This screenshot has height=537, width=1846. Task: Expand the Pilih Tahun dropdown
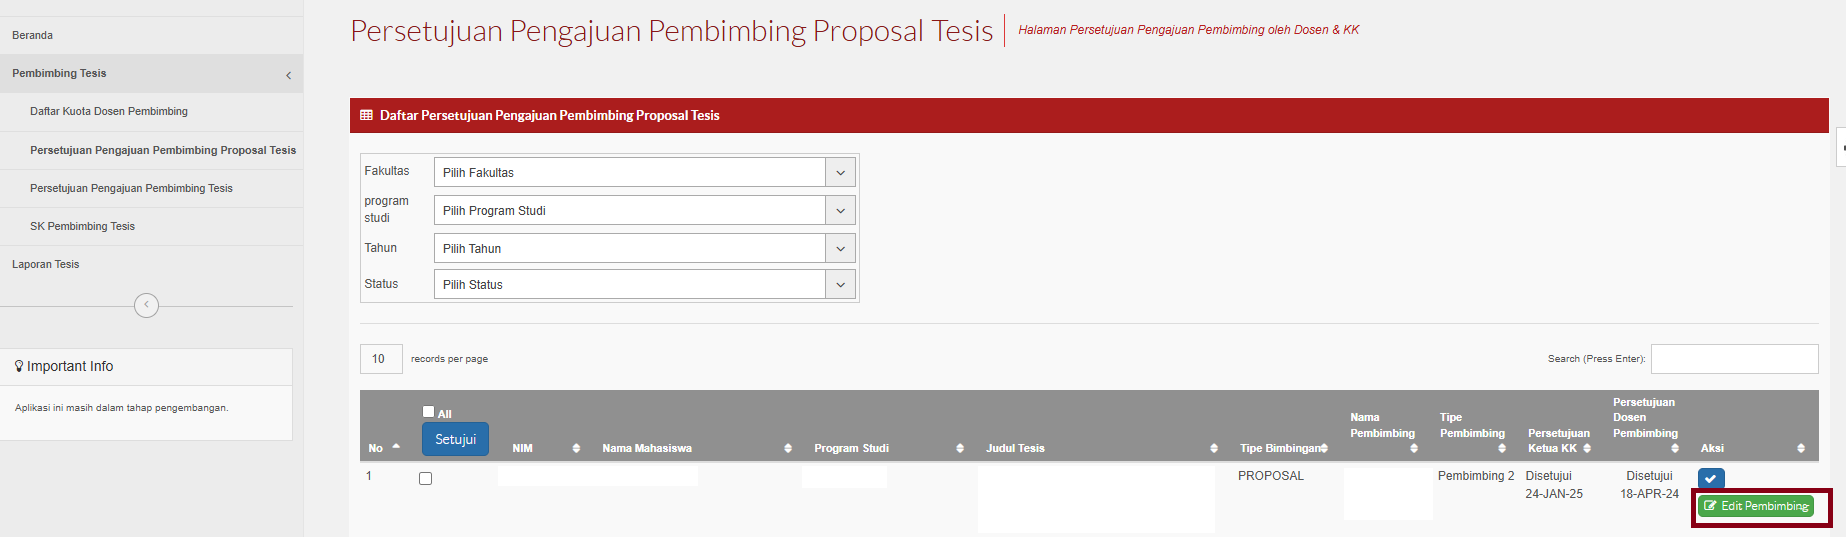644,248
